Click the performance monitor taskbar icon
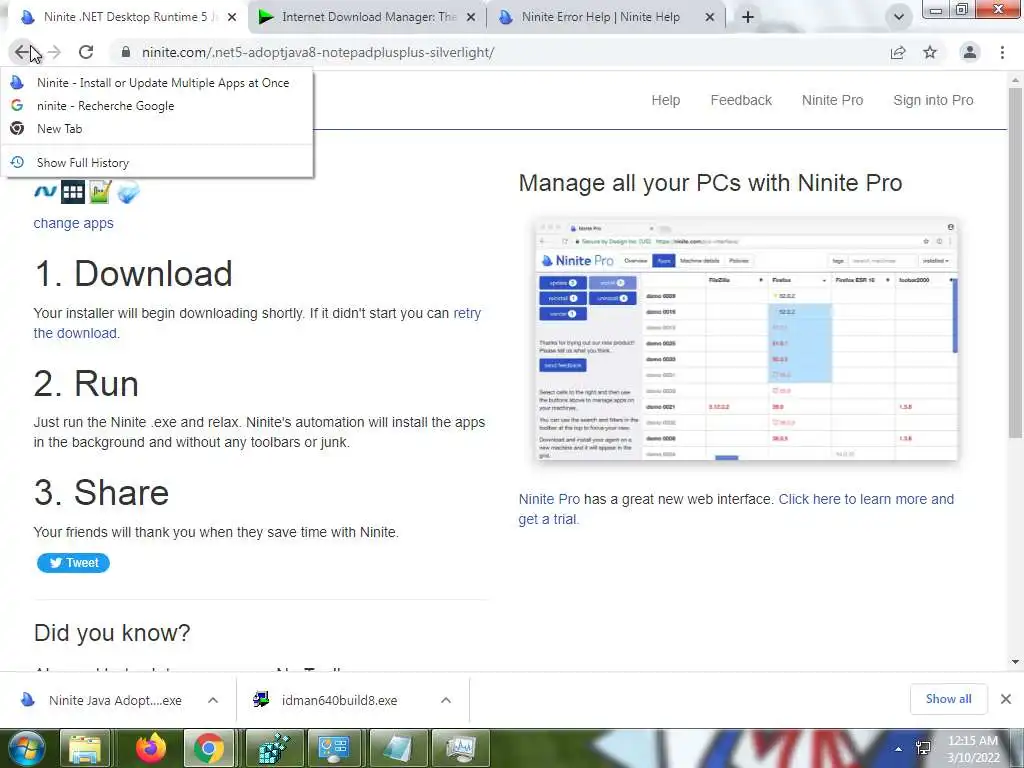This screenshot has width=1024, height=768. (x=461, y=748)
